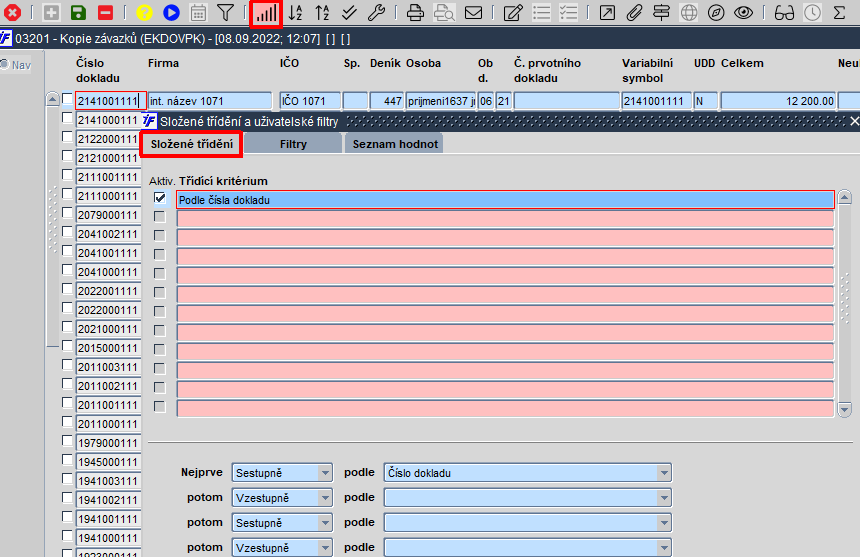Image resolution: width=860 pixels, height=557 pixels.
Task: Click the blue play run icon
Action: pyautogui.click(x=171, y=12)
